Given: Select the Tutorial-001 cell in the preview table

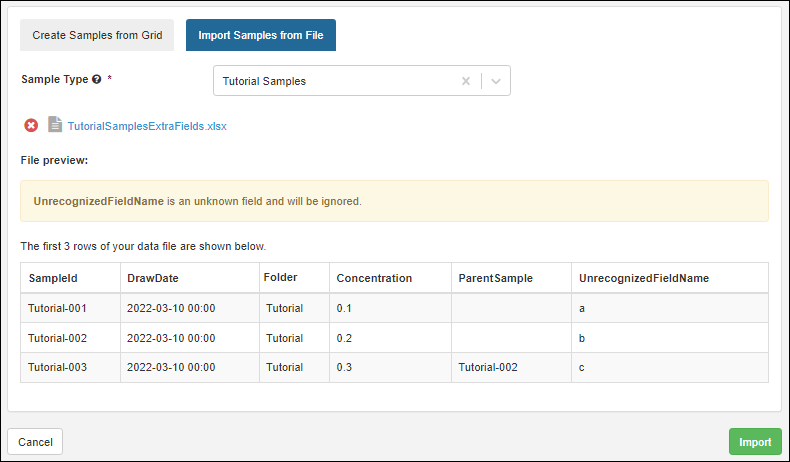Looking at the screenshot, I should coord(58,308).
